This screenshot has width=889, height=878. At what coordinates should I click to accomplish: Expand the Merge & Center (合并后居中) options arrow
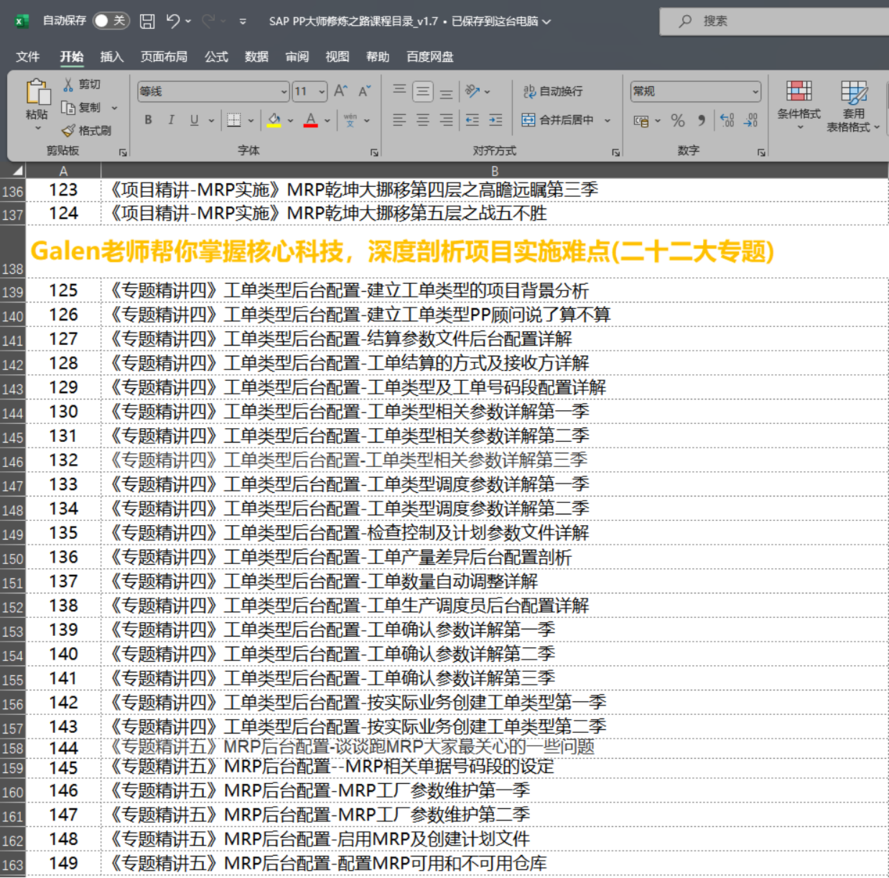pos(607,120)
